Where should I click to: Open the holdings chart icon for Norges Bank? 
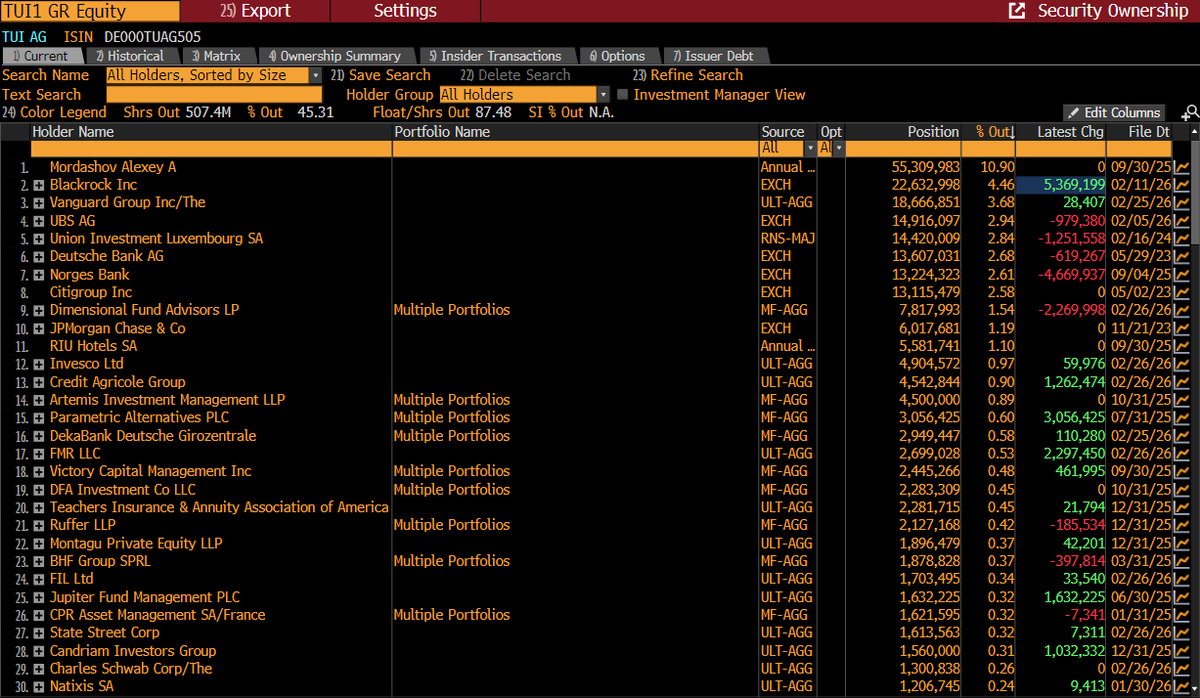coord(1182,275)
